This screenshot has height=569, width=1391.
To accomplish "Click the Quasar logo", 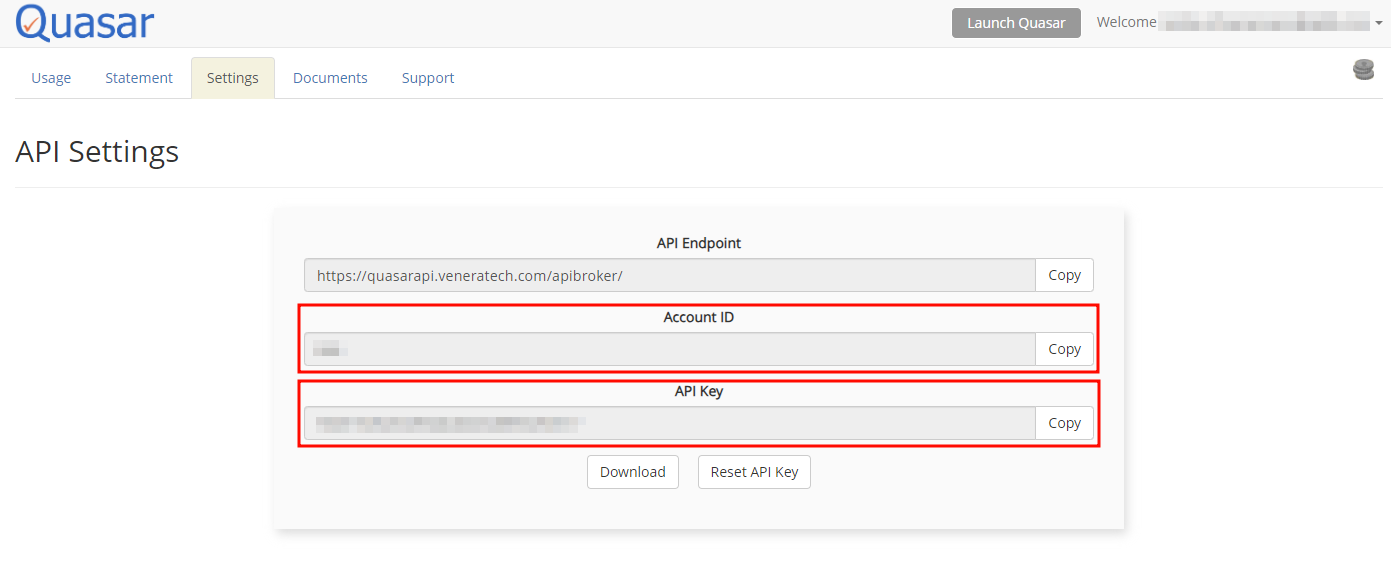I will click(x=85, y=22).
